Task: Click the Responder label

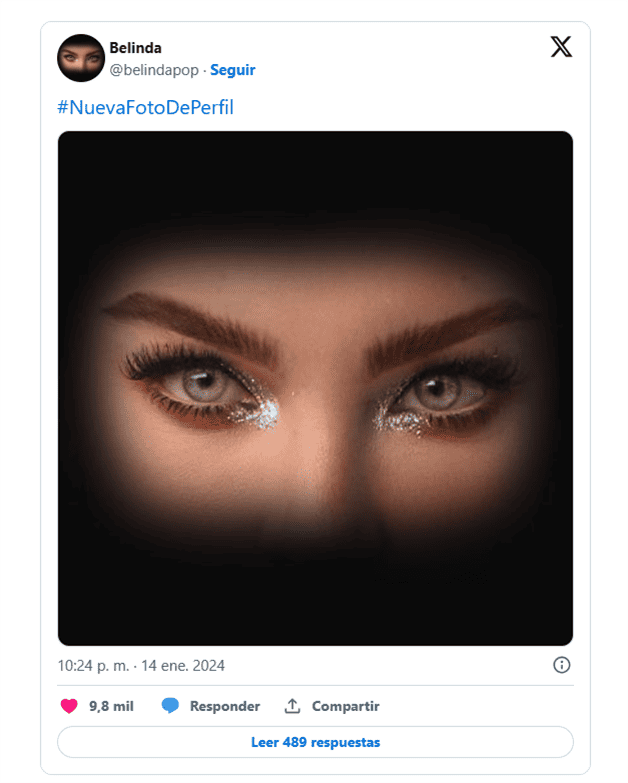Action: coord(224,706)
